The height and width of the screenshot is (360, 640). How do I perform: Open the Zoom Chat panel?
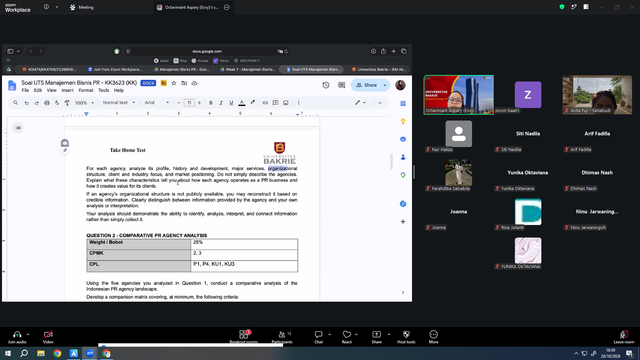coord(318,334)
